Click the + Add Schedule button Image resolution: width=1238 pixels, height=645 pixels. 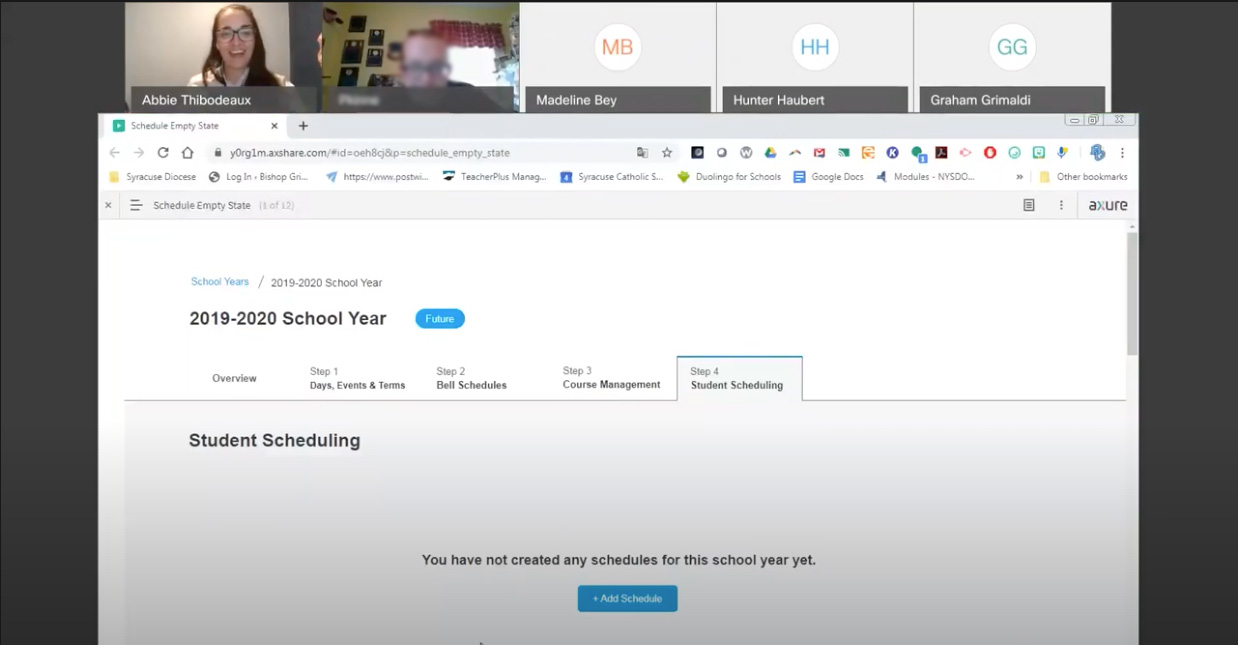pyautogui.click(x=627, y=598)
